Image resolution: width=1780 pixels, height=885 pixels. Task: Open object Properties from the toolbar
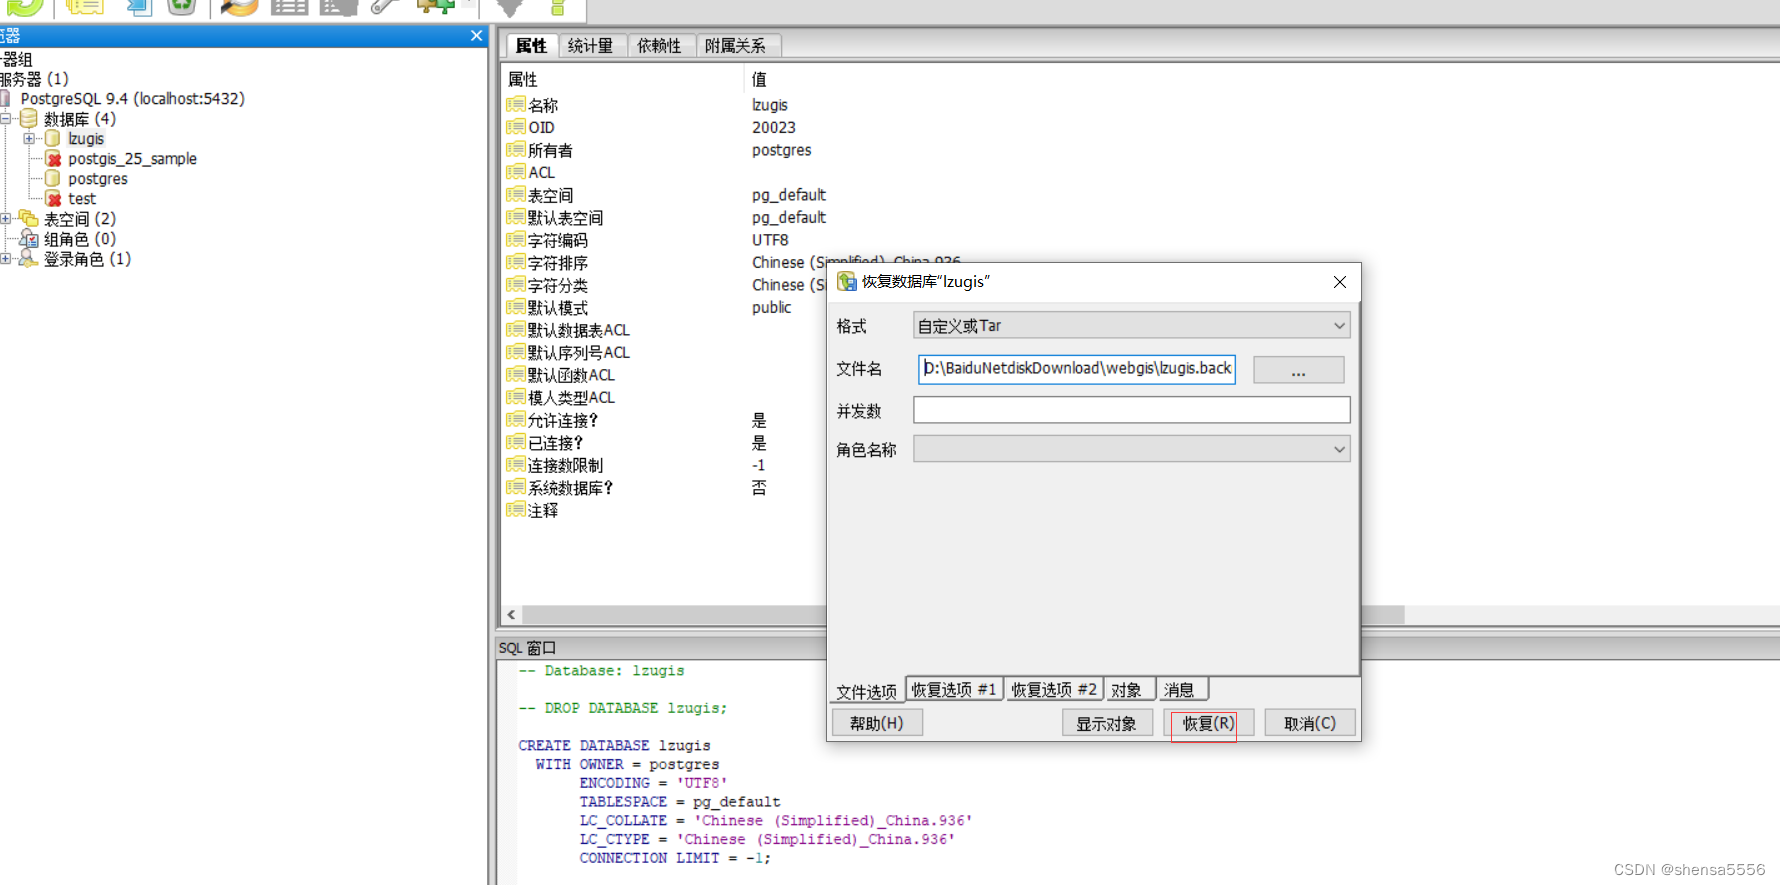pos(85,6)
